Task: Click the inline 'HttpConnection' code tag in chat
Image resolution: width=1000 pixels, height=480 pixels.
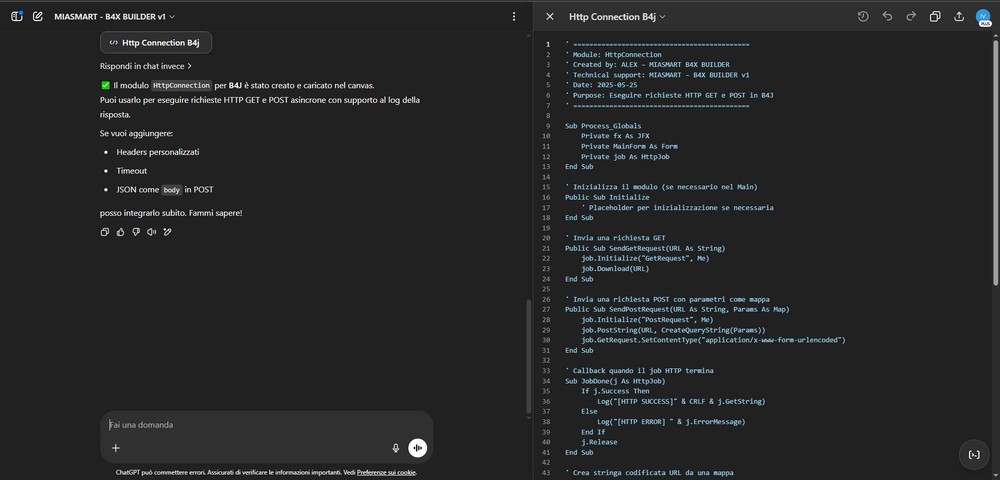Action: click(182, 85)
